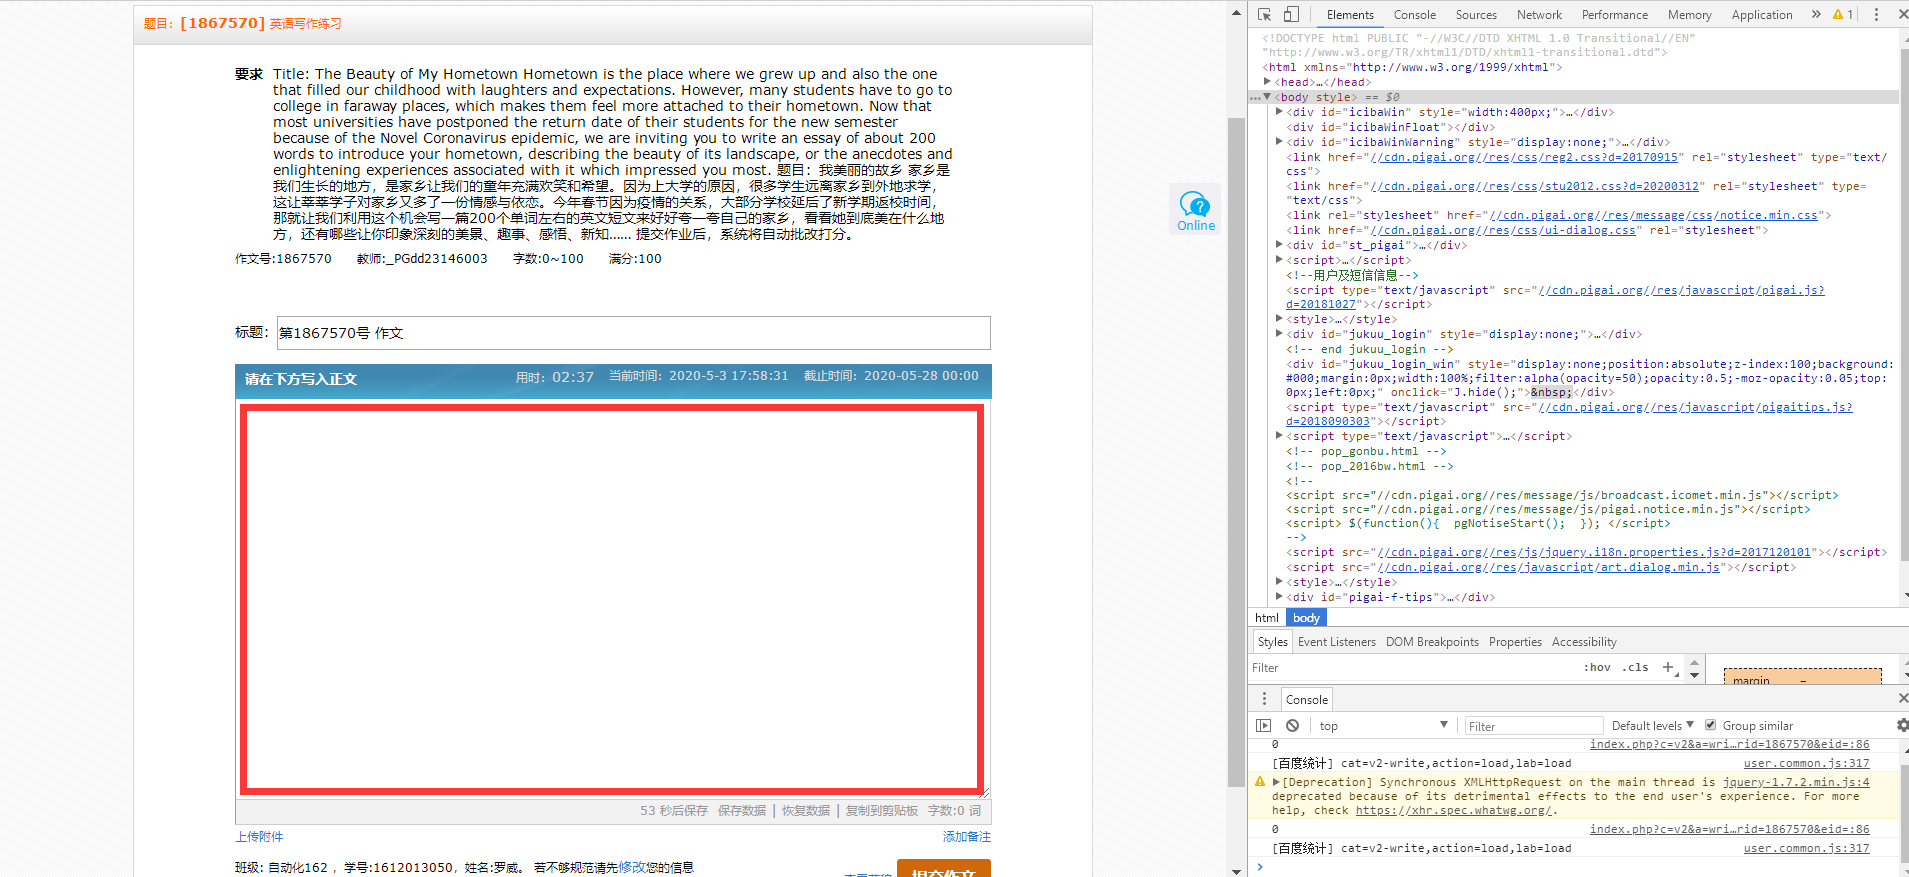
Task: Expand the icibaWinWarning div node
Action: tap(1279, 142)
